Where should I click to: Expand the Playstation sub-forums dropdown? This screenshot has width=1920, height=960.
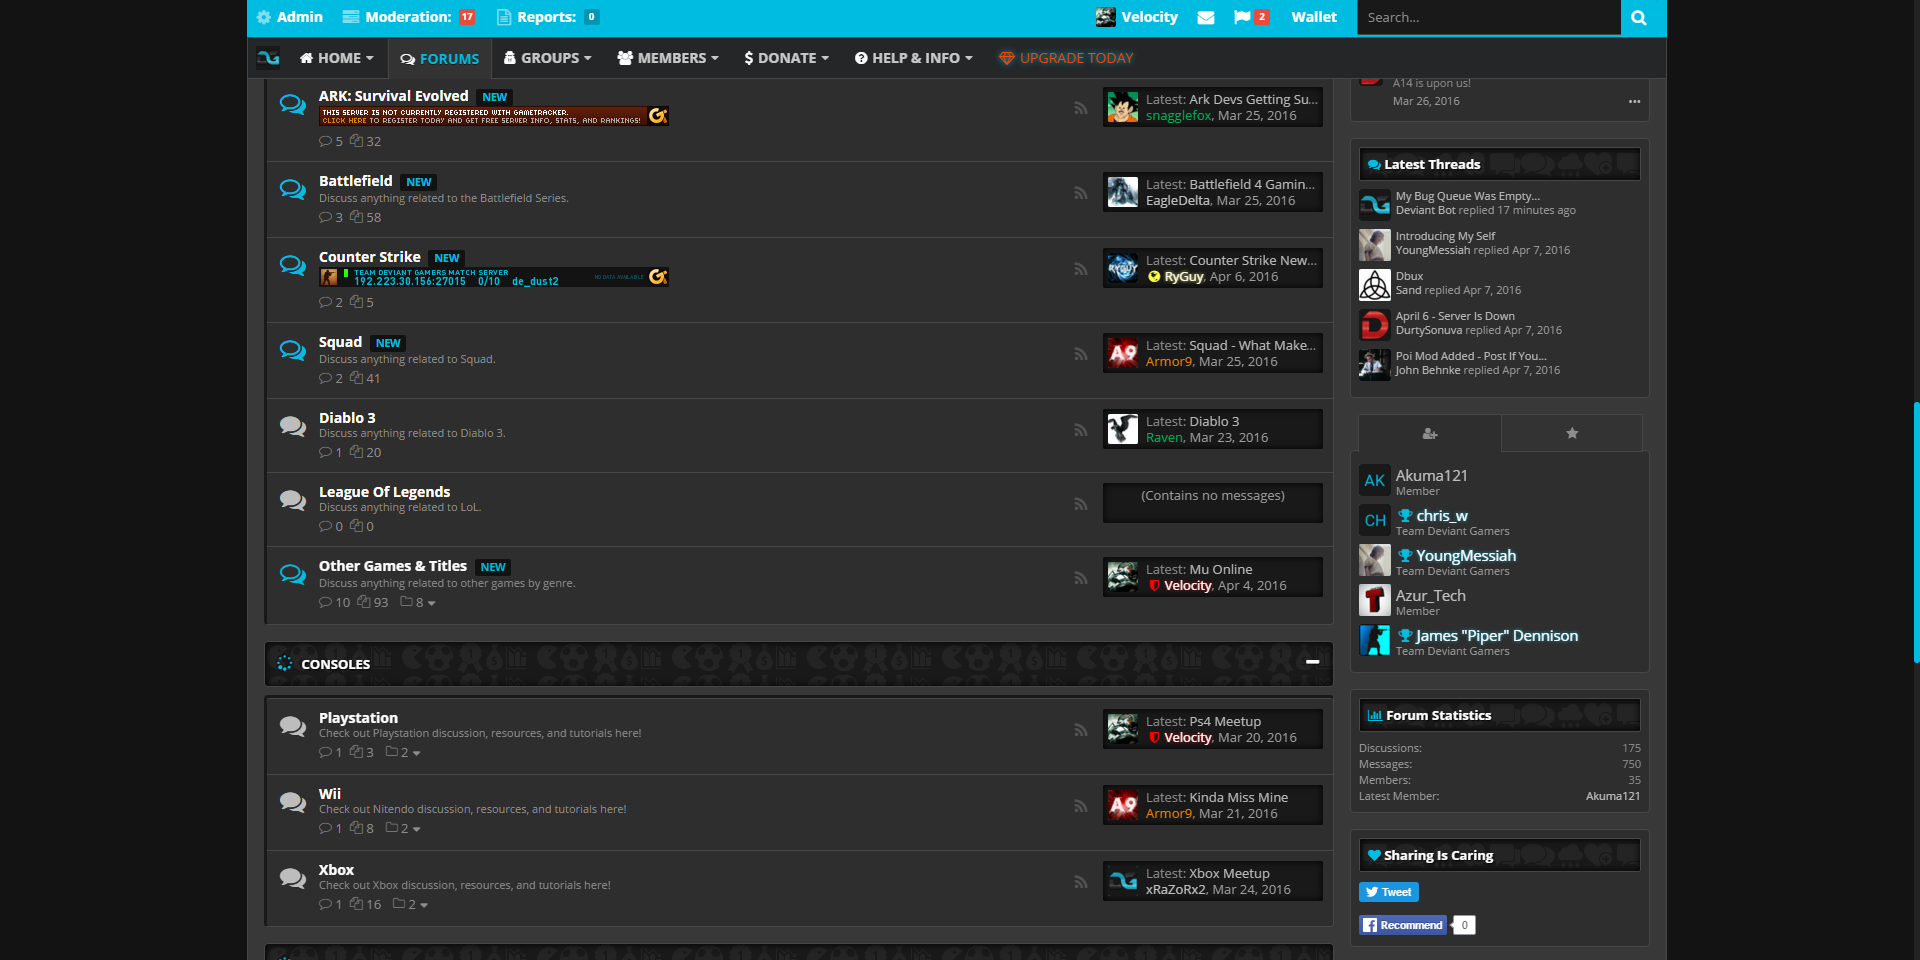(x=404, y=753)
